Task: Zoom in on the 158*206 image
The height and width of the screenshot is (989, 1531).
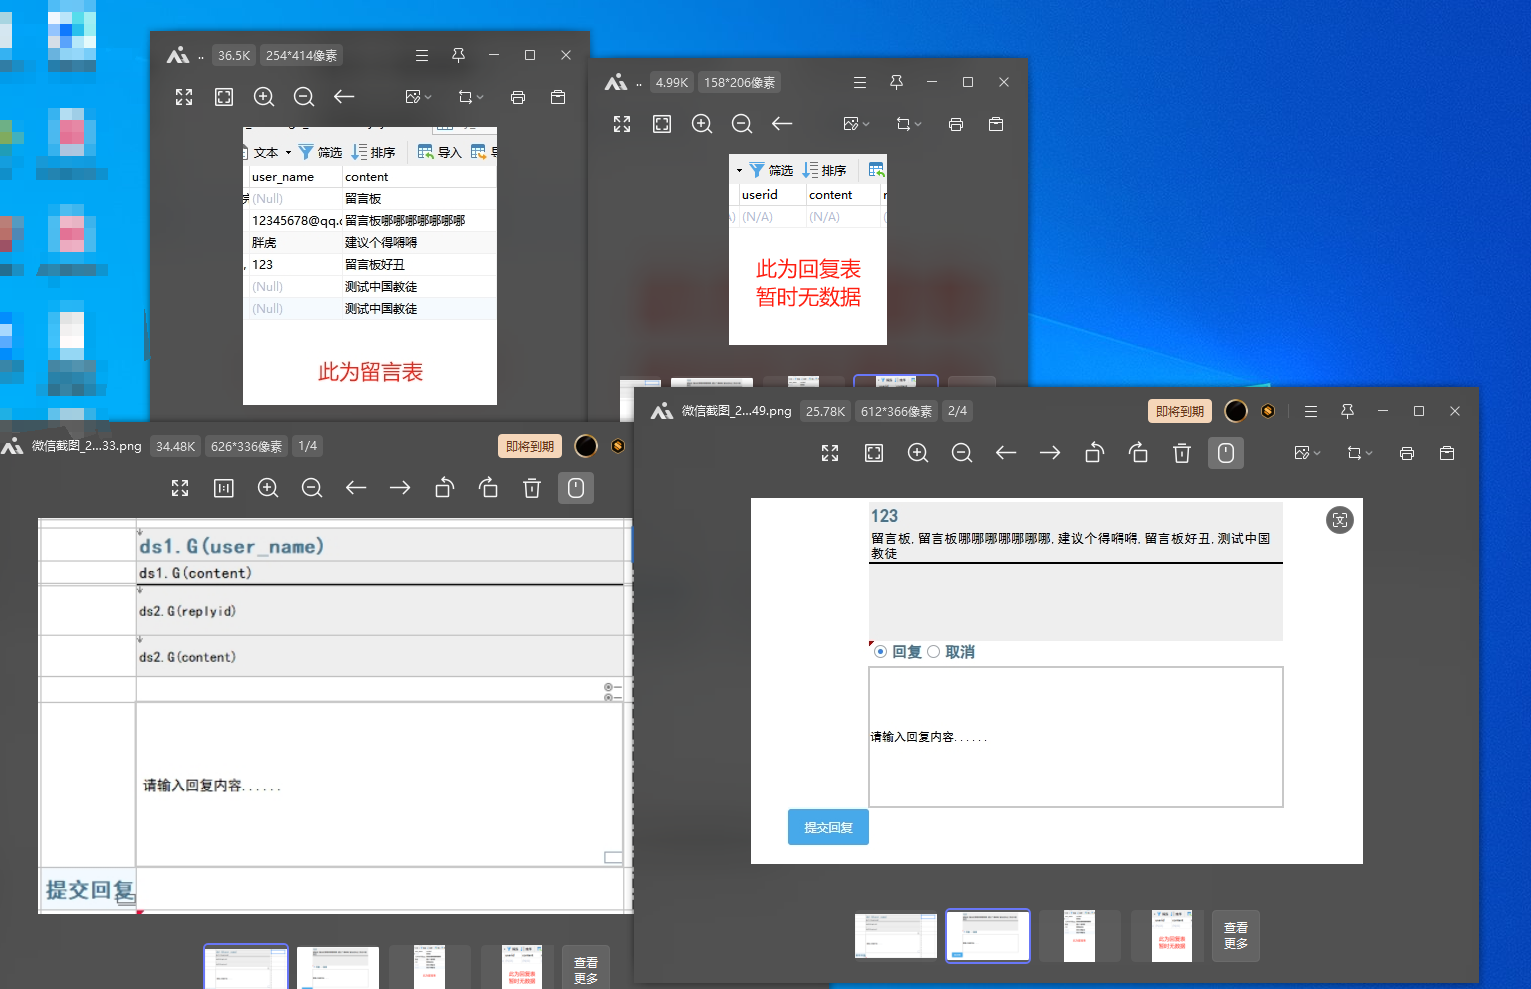Action: [x=702, y=124]
